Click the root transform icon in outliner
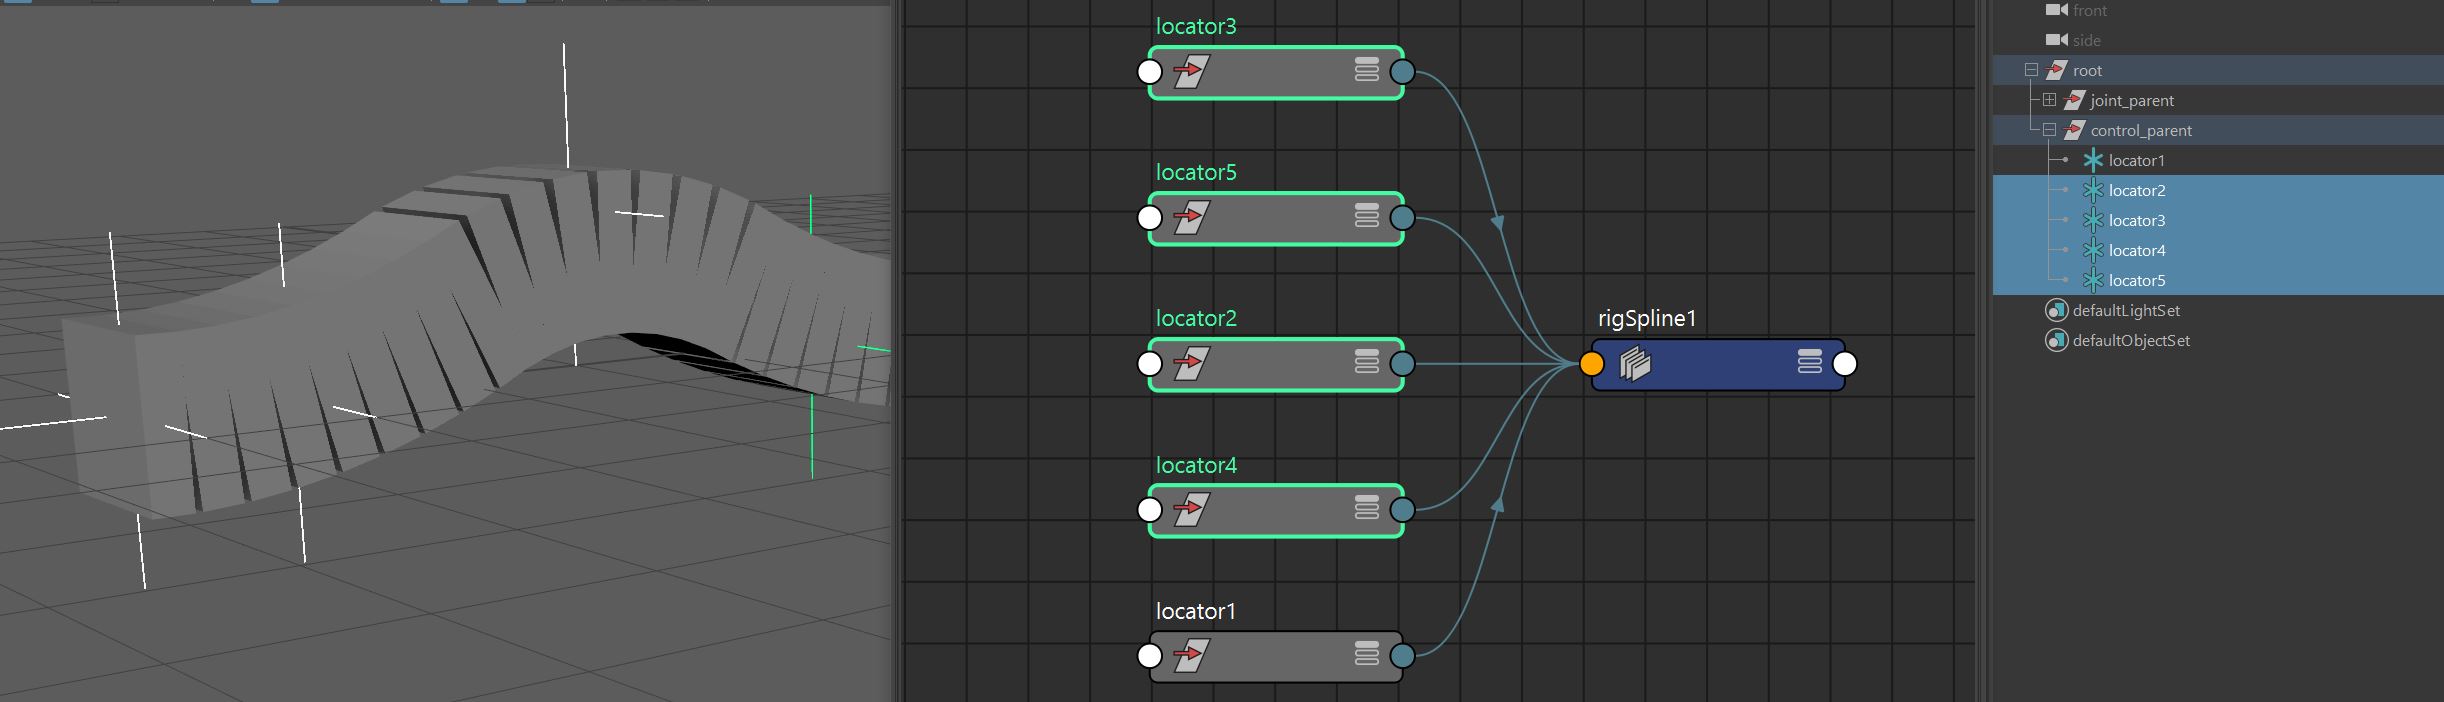The height and width of the screenshot is (702, 2444). [2056, 70]
